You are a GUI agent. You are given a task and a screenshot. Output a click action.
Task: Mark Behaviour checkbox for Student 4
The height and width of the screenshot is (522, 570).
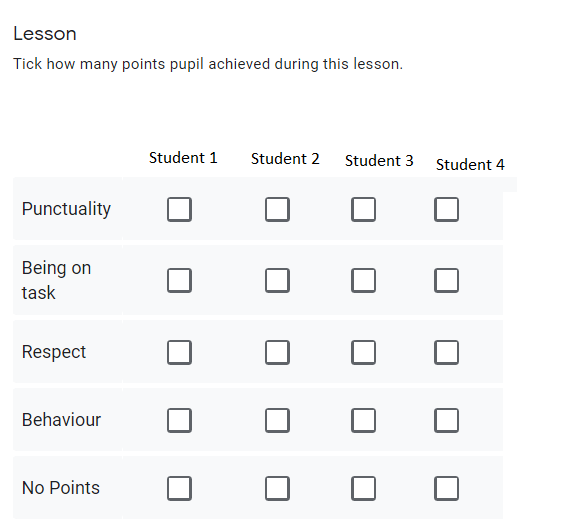click(446, 420)
